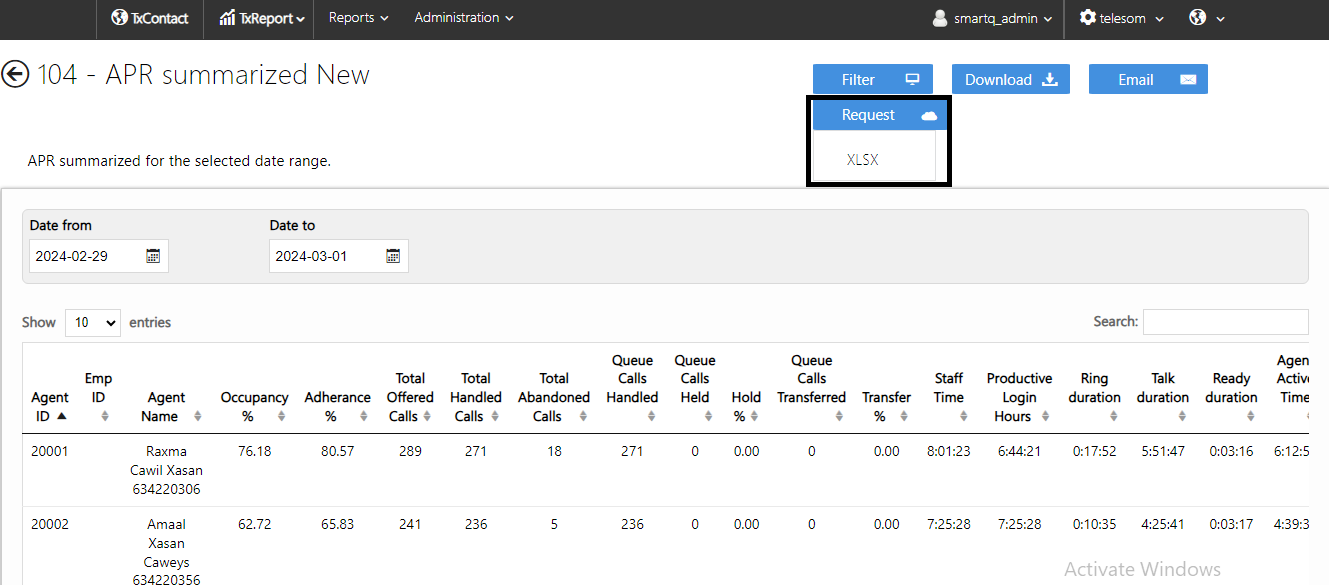Sort by the Adherance % column

tap(337, 407)
